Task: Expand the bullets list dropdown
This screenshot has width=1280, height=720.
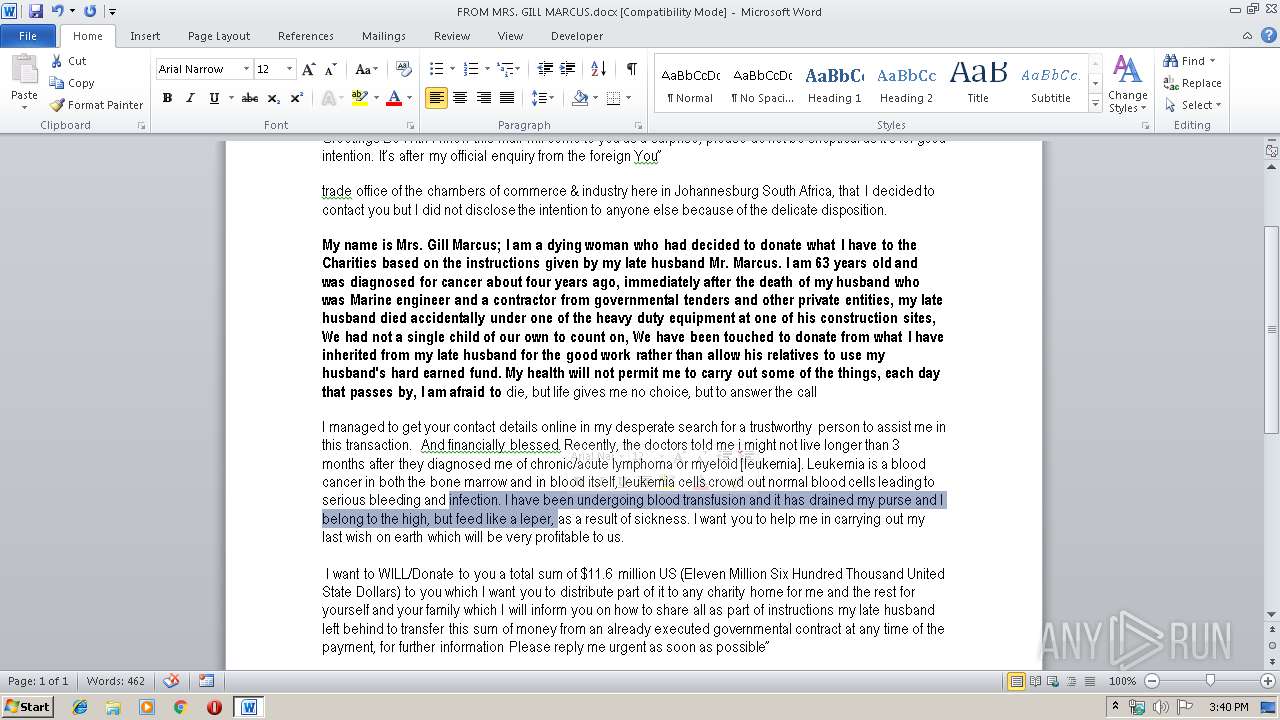Action: 452,69
